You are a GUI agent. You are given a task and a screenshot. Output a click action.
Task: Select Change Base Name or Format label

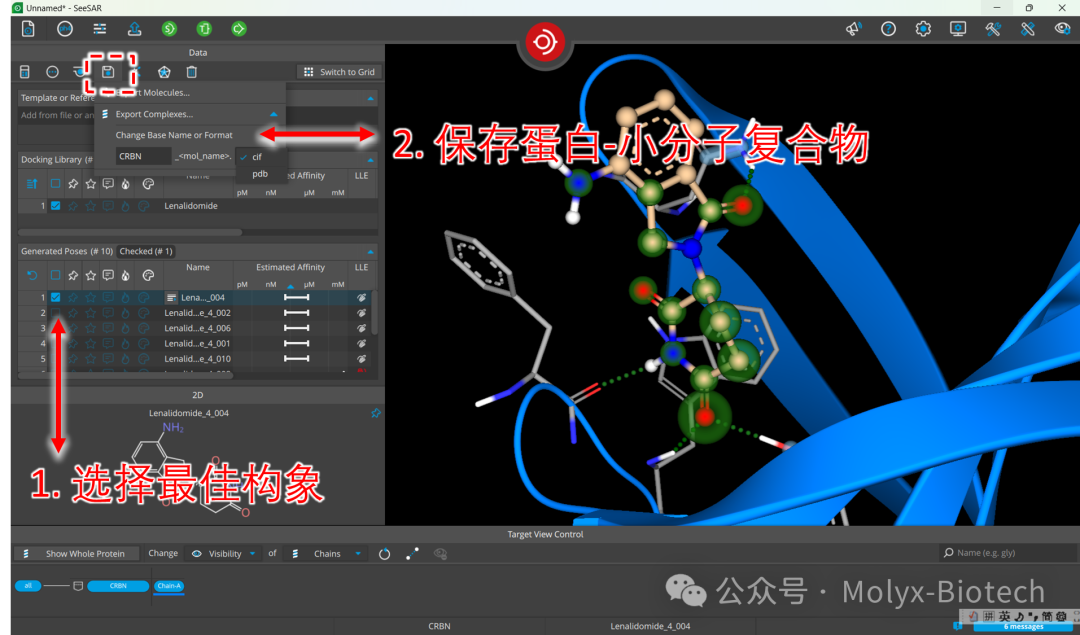174,135
